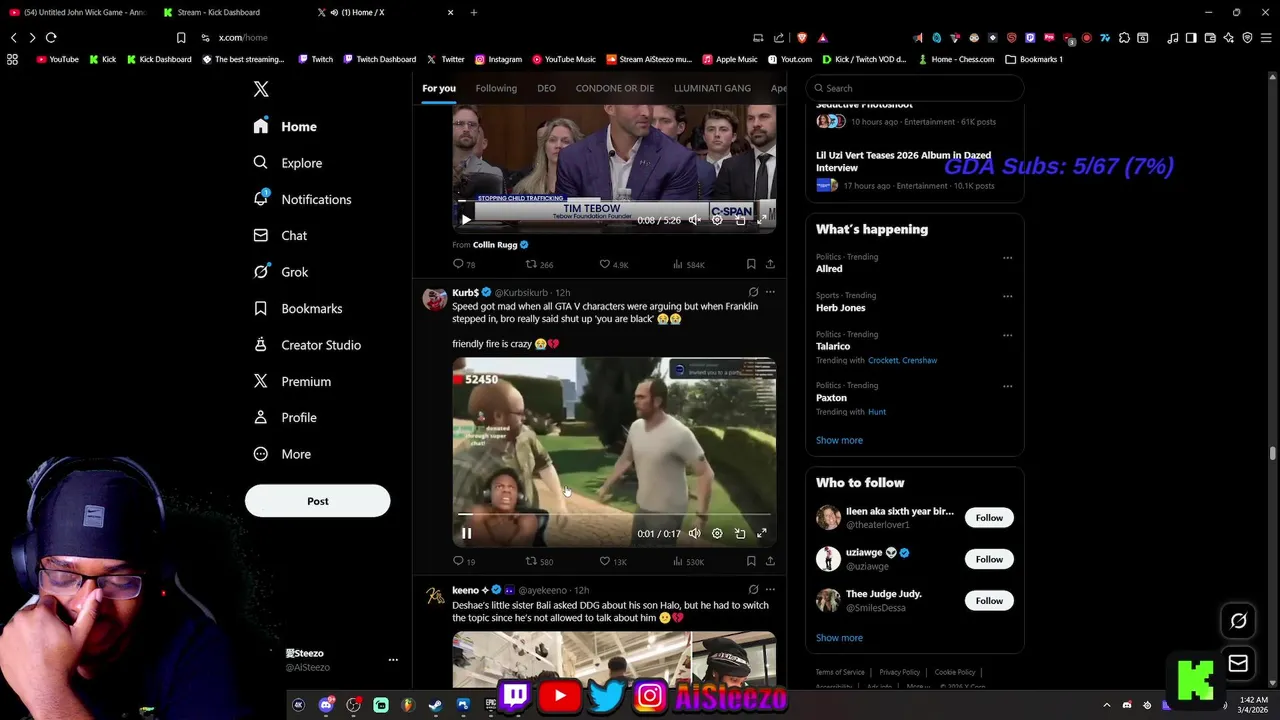Fullscreen the GTA V video
Image resolution: width=1280 pixels, height=720 pixels.
click(x=762, y=533)
